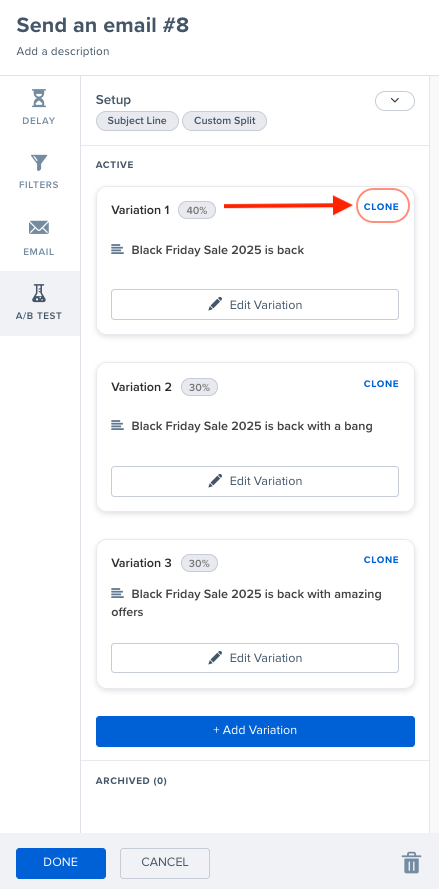Click the Custom Split setup tag
Viewport: 439px width, 889px height.
[225, 121]
